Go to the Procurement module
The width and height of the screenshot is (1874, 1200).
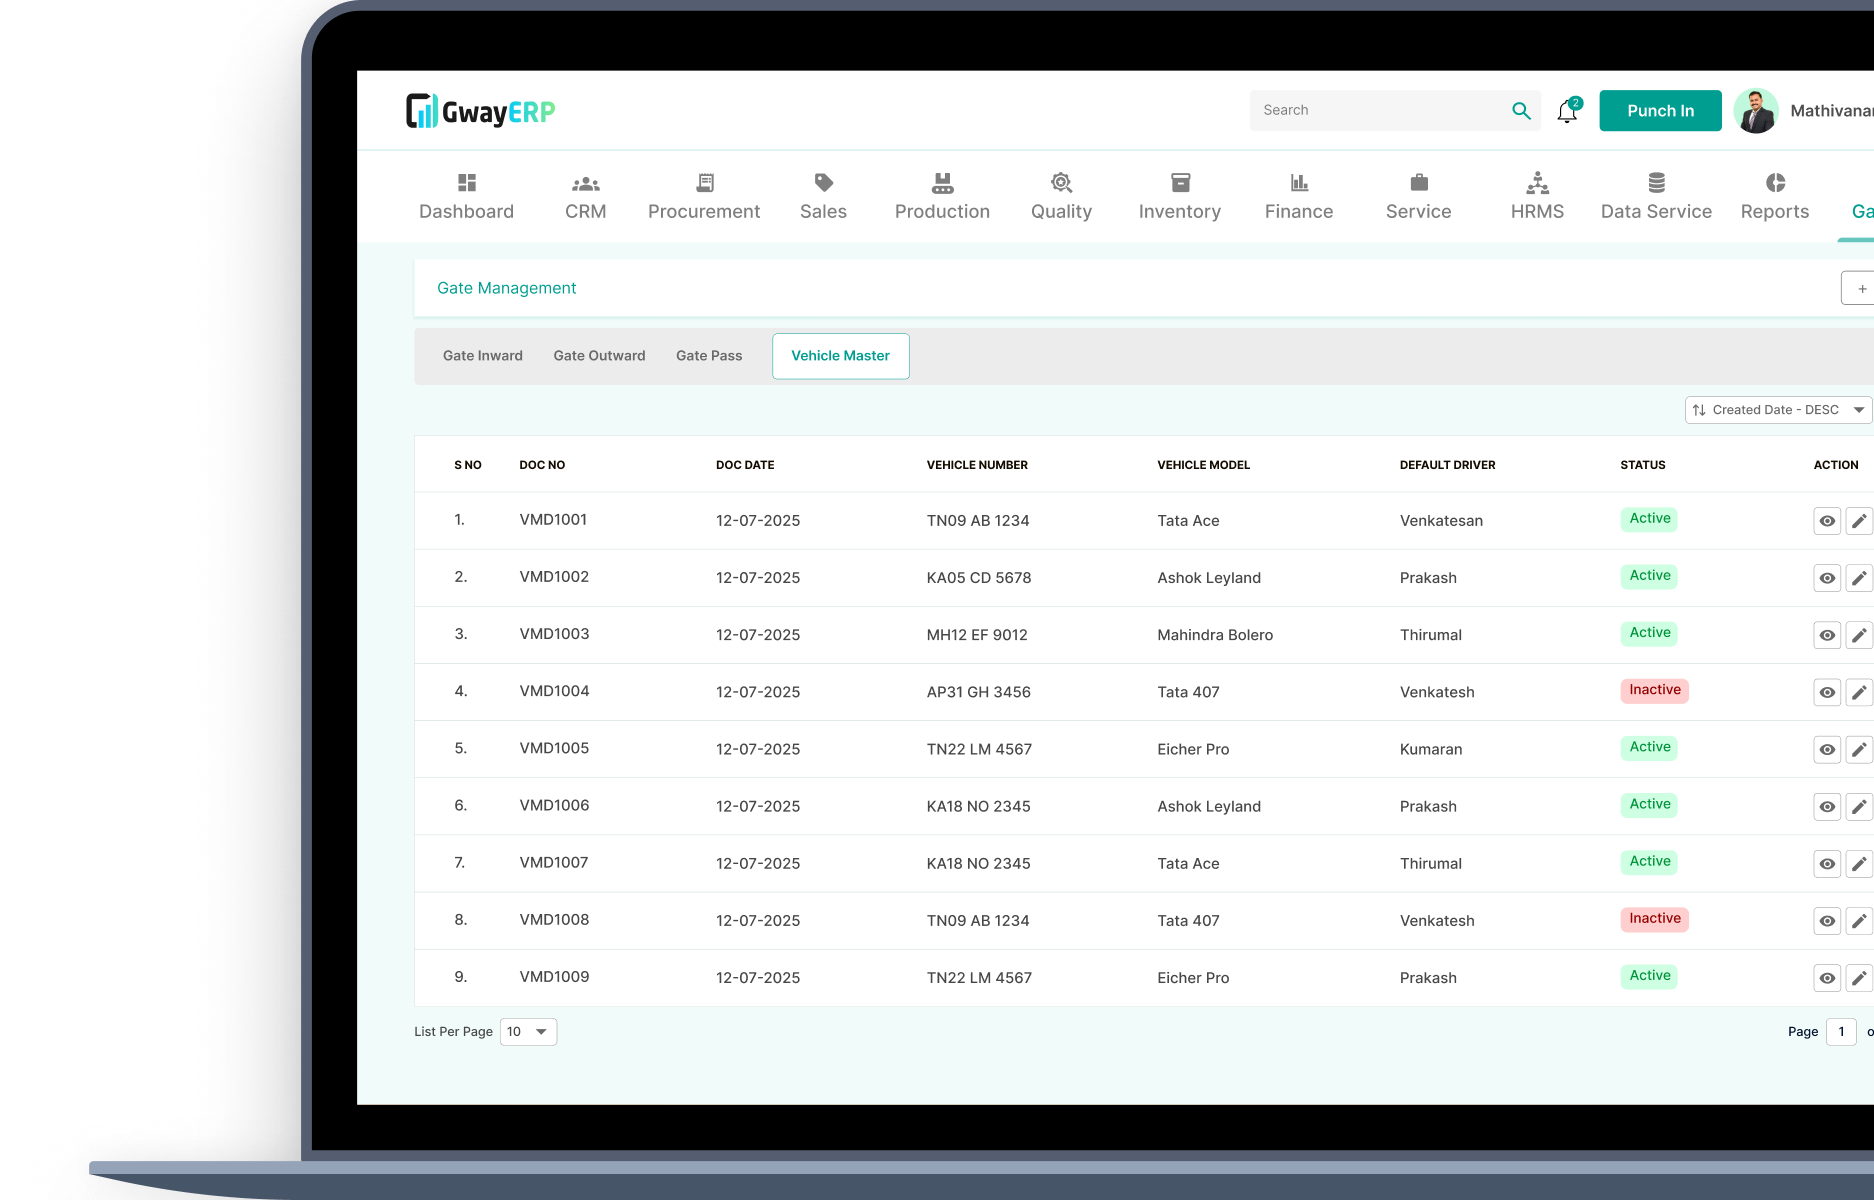tap(704, 196)
